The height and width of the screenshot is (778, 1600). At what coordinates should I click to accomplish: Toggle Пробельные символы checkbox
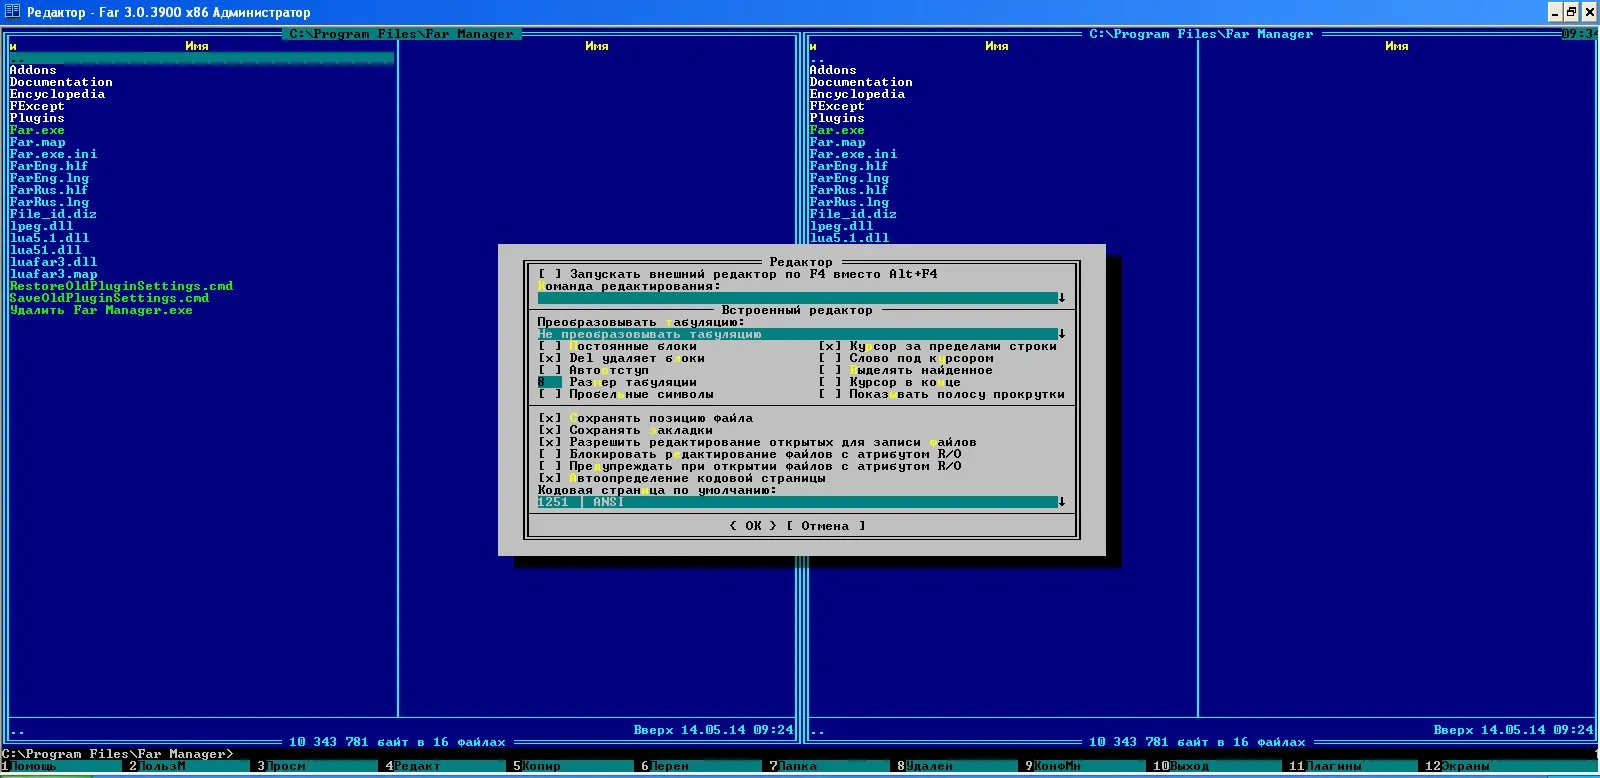550,394
